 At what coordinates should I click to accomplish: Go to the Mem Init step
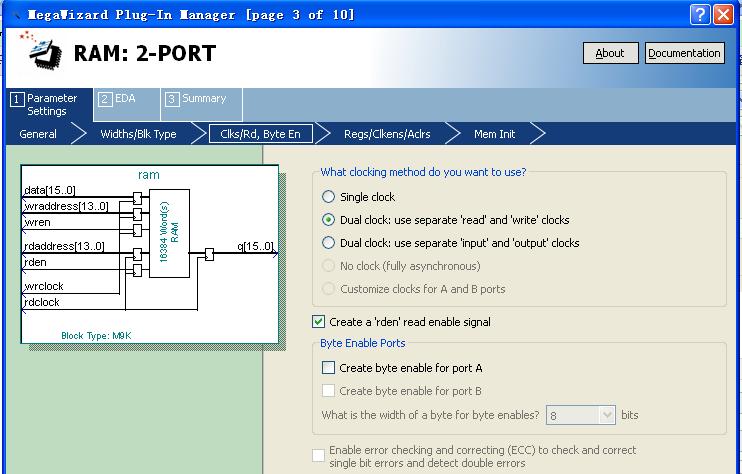(495, 134)
